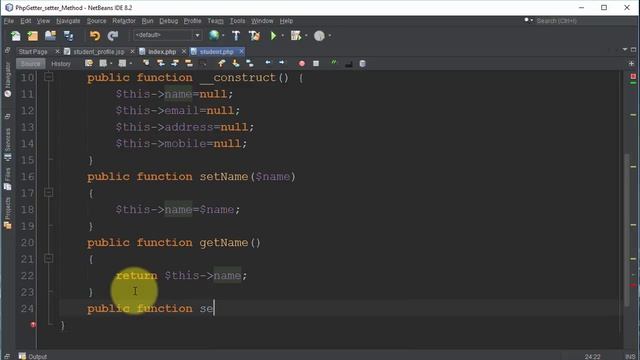The height and width of the screenshot is (360, 640).
Task: Open the <default> configuration combo box
Action: point(167,36)
